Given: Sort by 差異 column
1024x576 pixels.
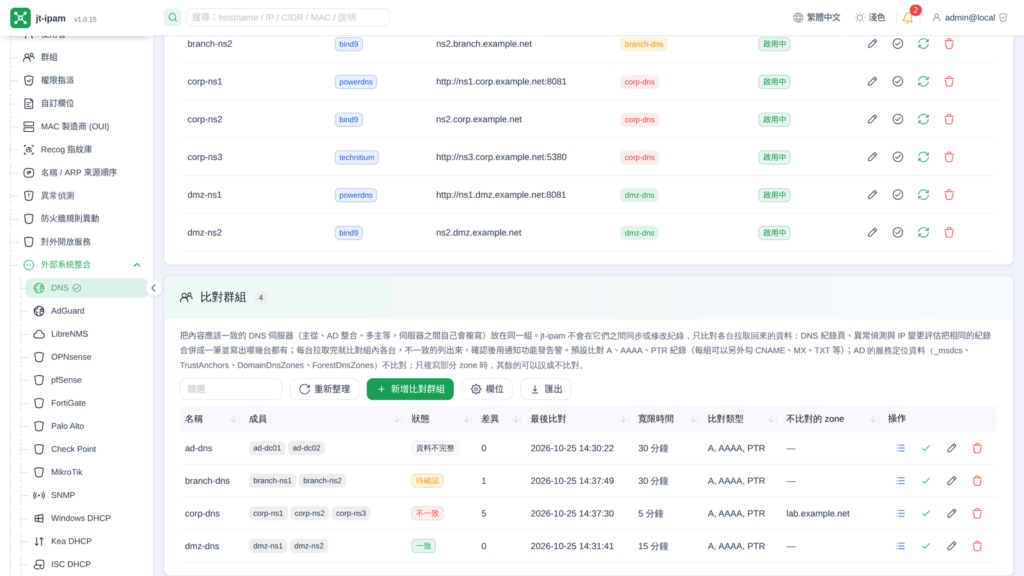Looking at the screenshot, I should click(x=516, y=419).
